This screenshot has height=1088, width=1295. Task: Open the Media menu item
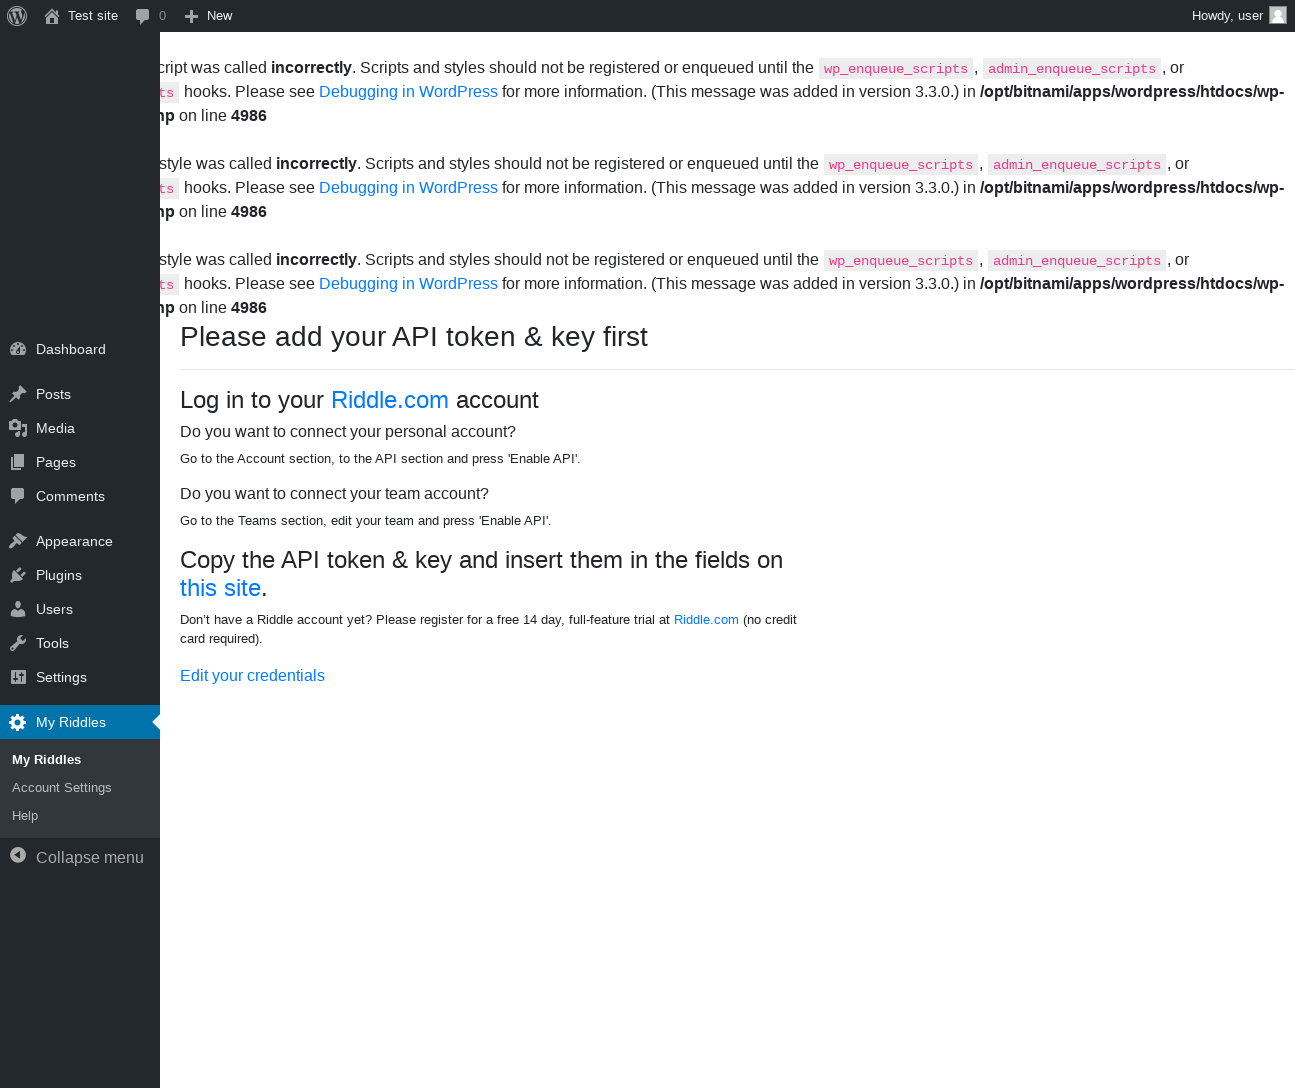pos(80,428)
